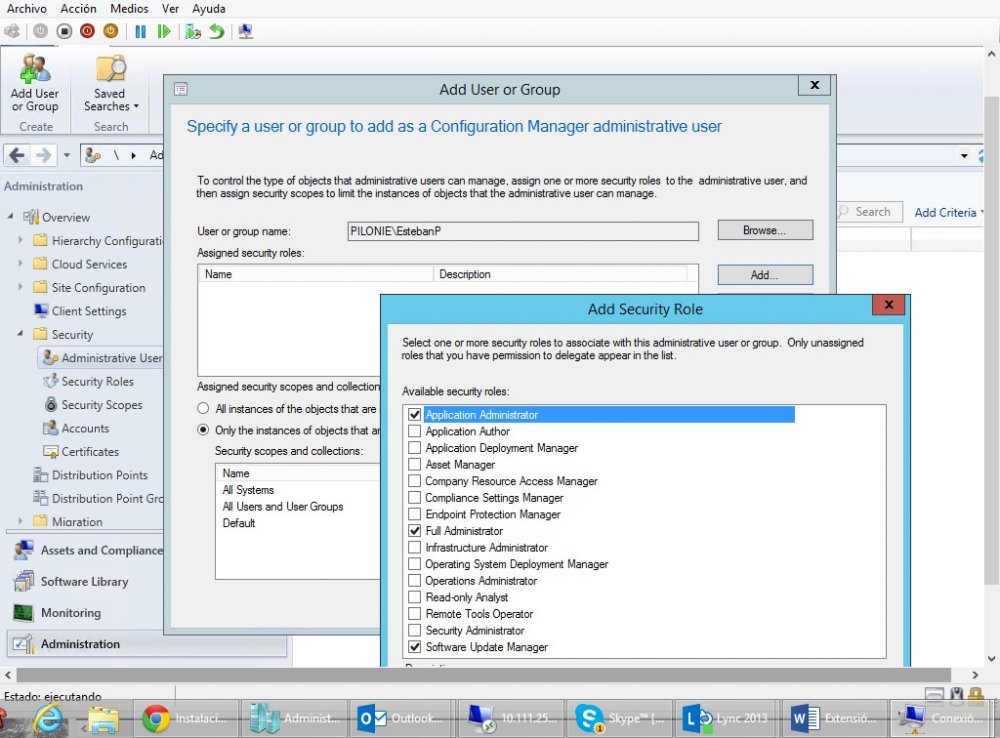
Task: Switch to Word in the taskbar
Action: [835, 718]
